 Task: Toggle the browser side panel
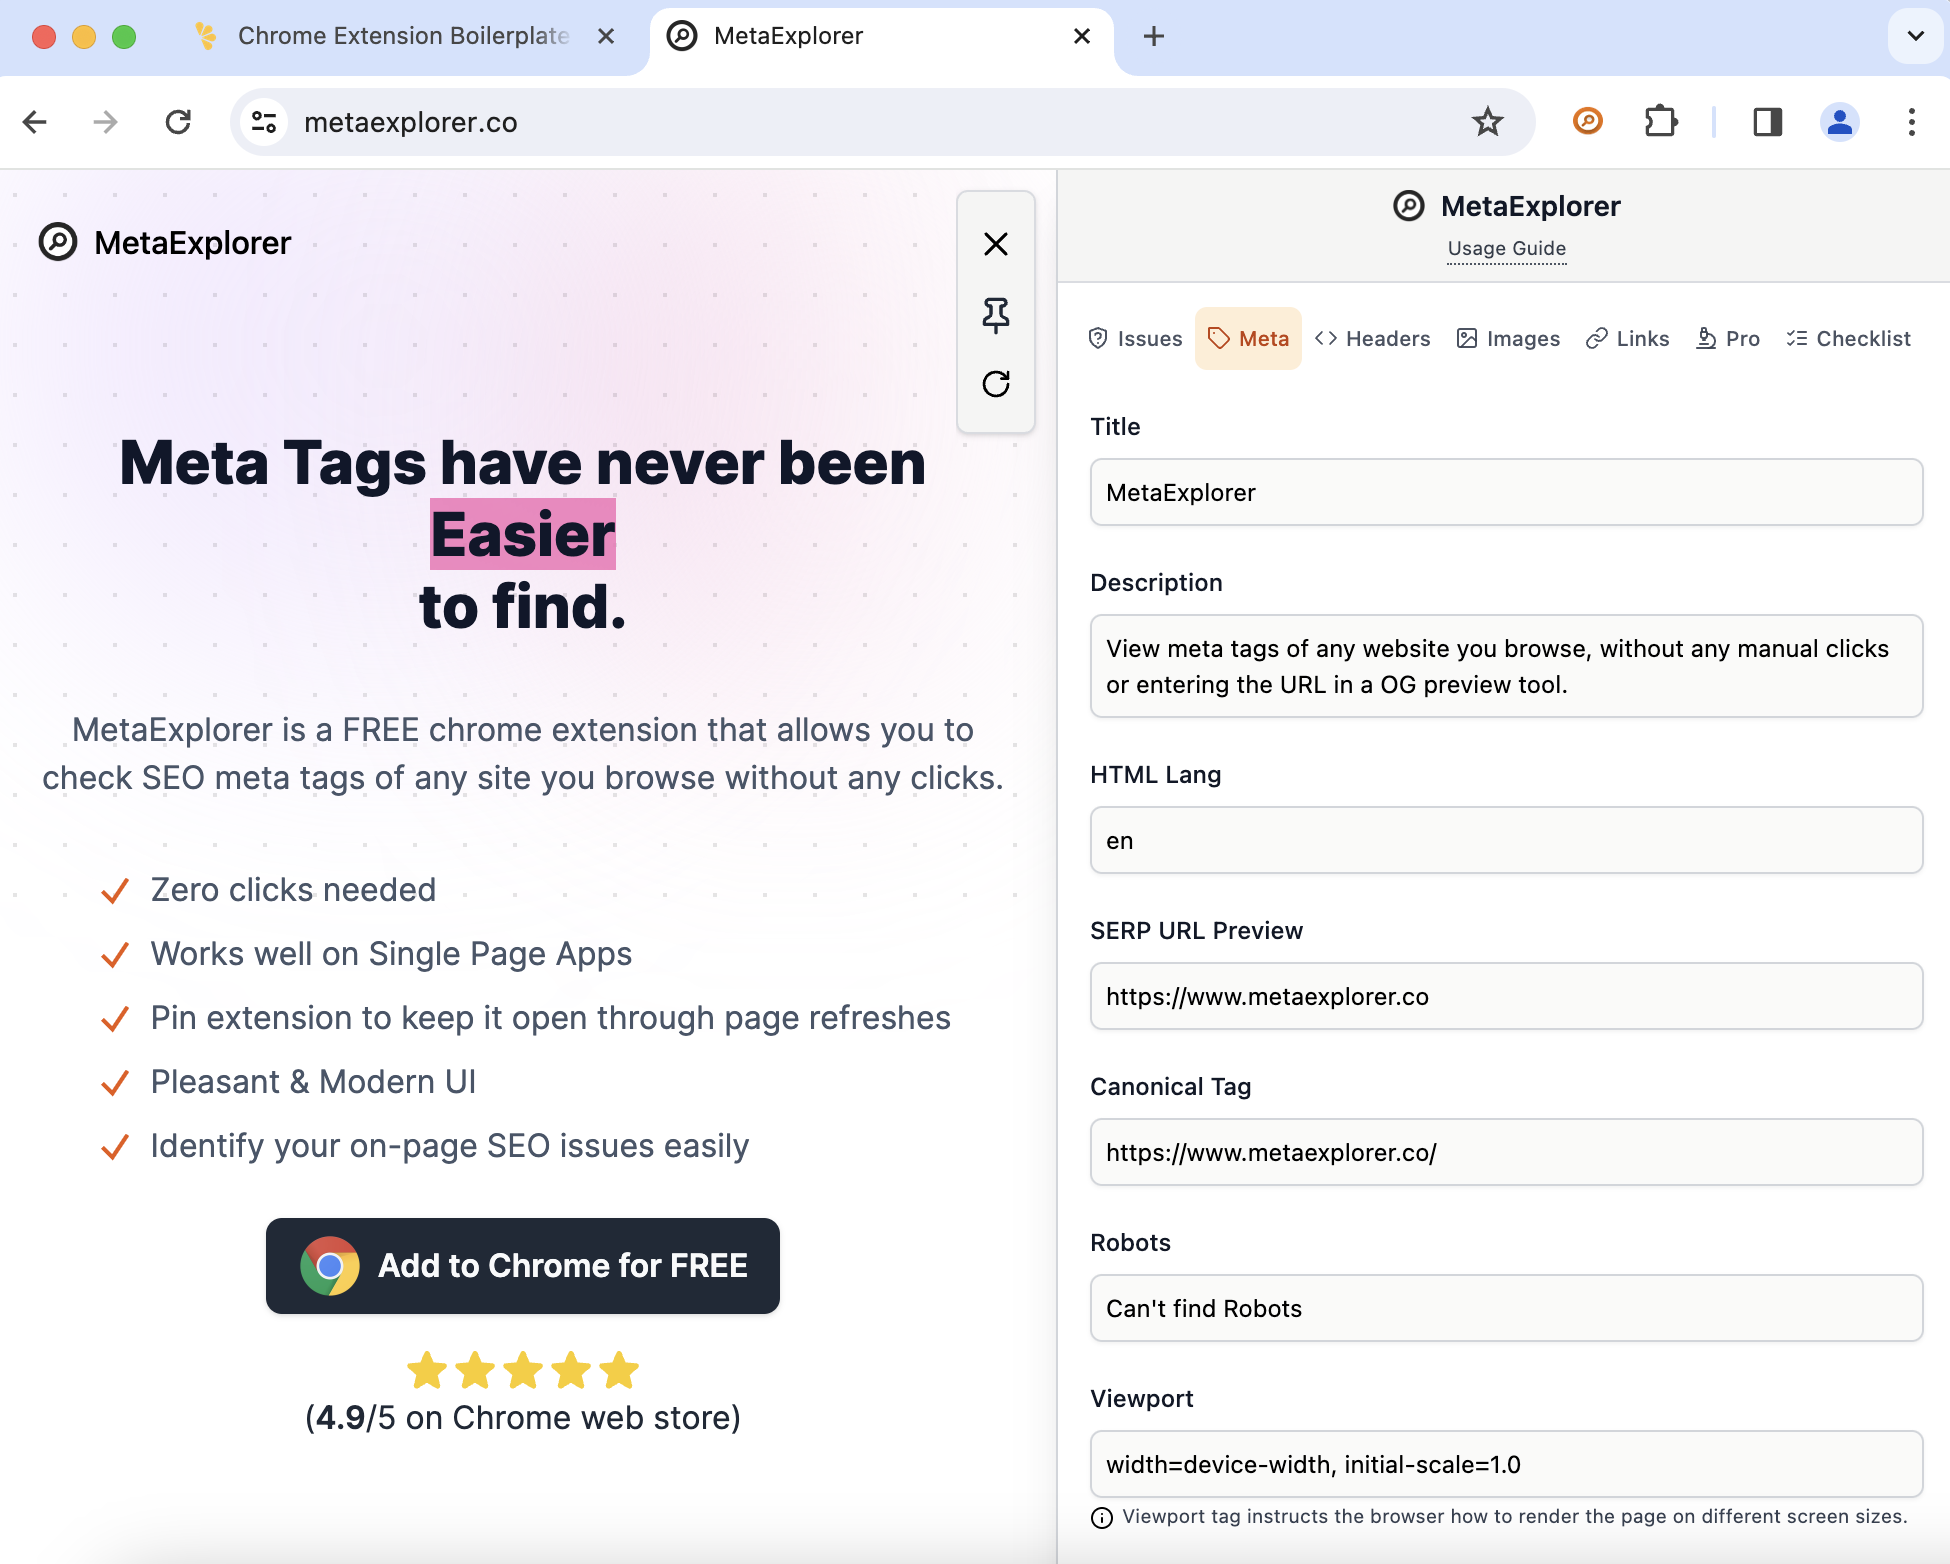pos(1768,122)
